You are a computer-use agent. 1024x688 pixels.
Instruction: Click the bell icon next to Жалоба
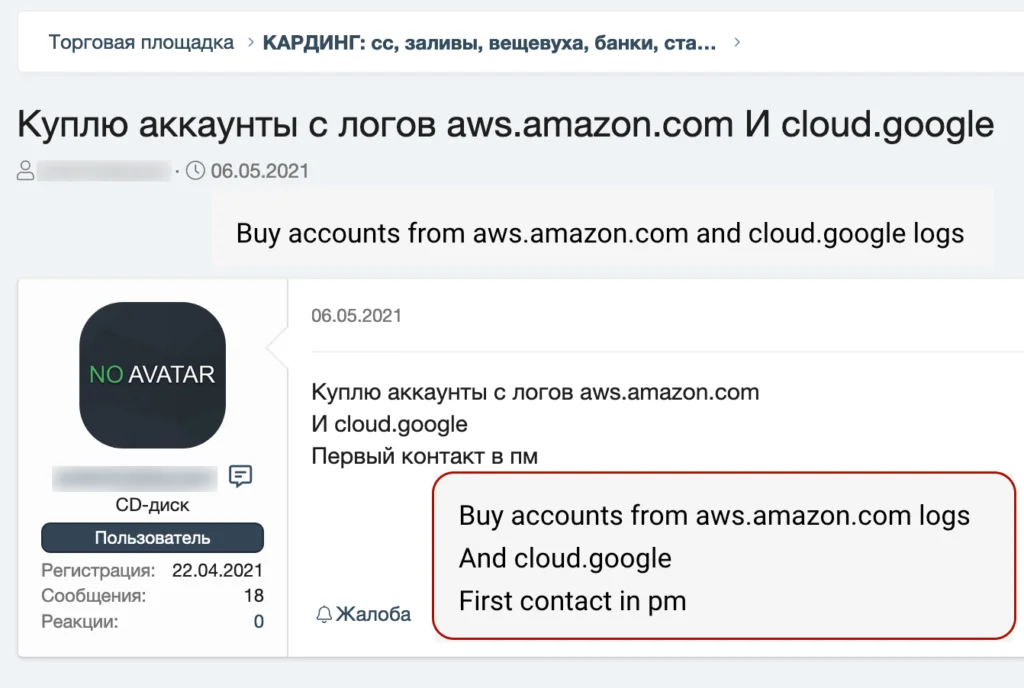[x=325, y=613]
